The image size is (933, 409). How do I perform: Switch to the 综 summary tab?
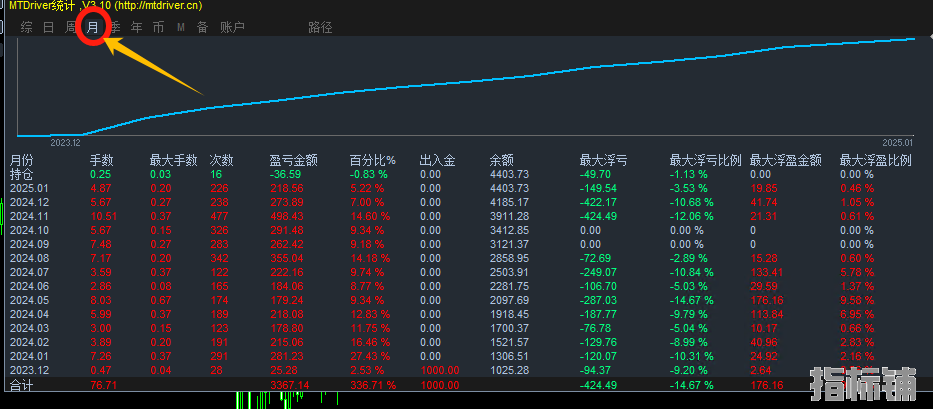point(27,28)
